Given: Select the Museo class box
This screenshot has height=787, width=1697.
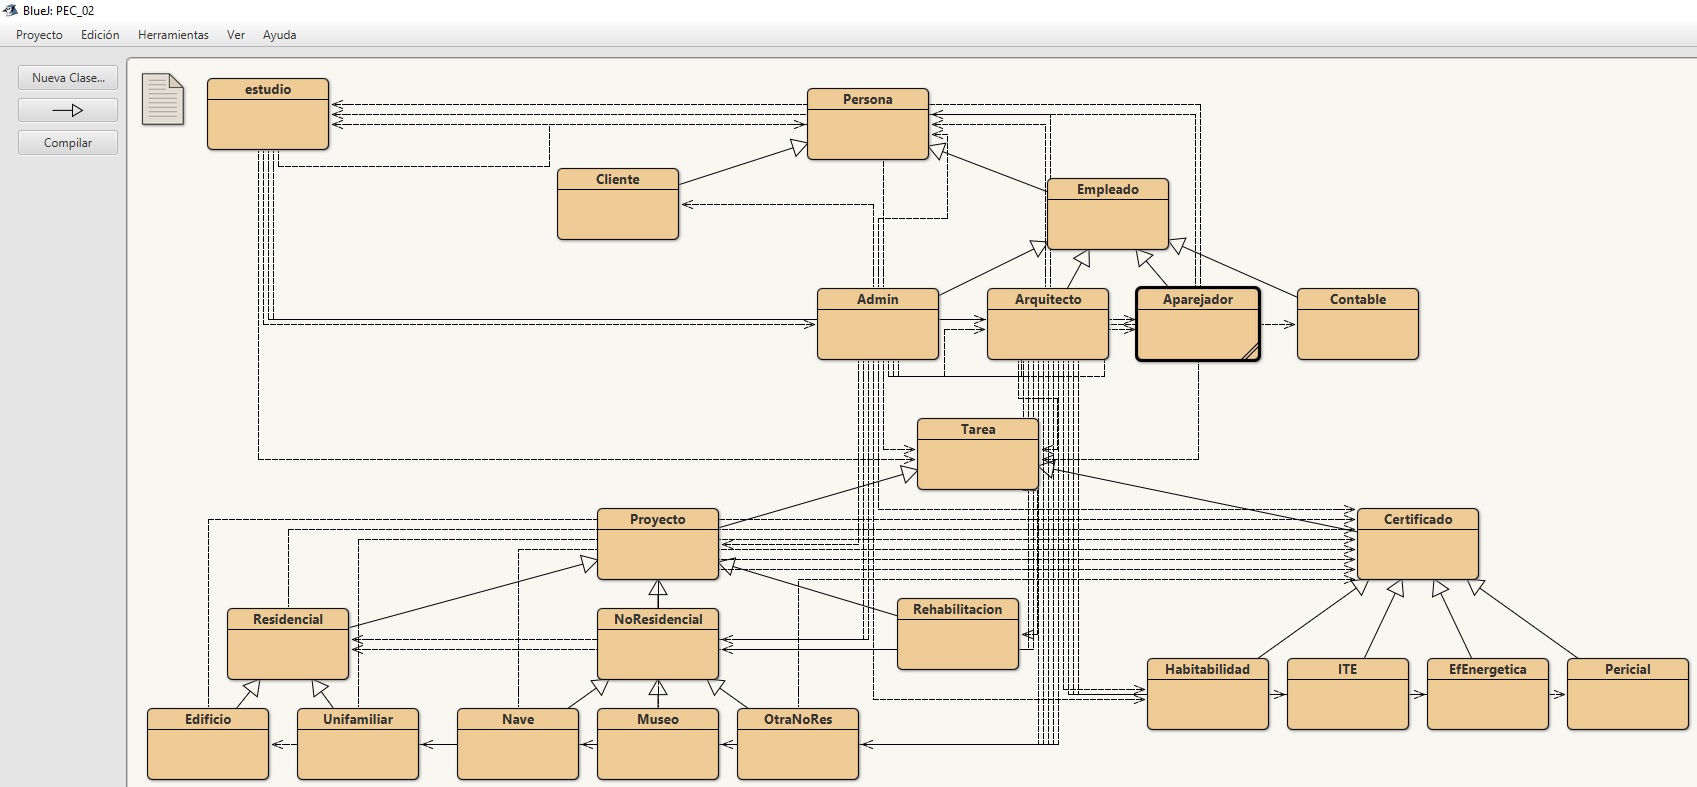Looking at the screenshot, I should (x=658, y=744).
